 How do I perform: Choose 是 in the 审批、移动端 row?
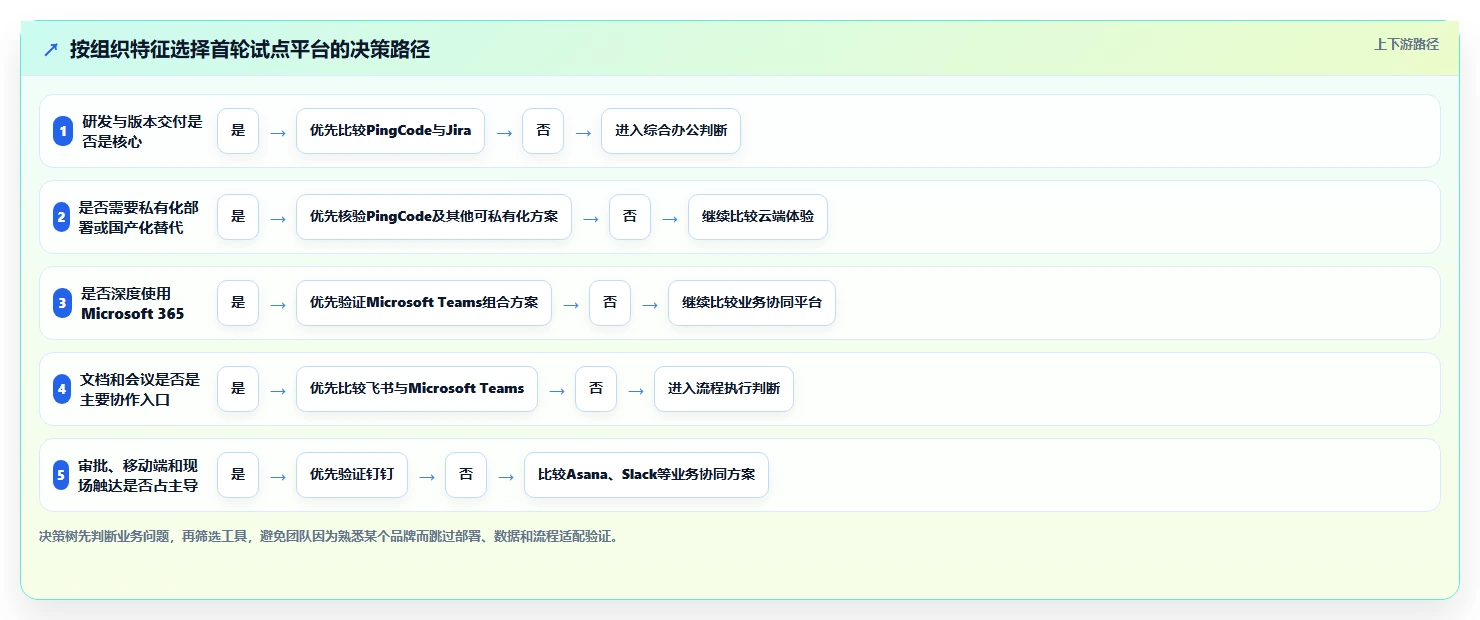[x=238, y=475]
